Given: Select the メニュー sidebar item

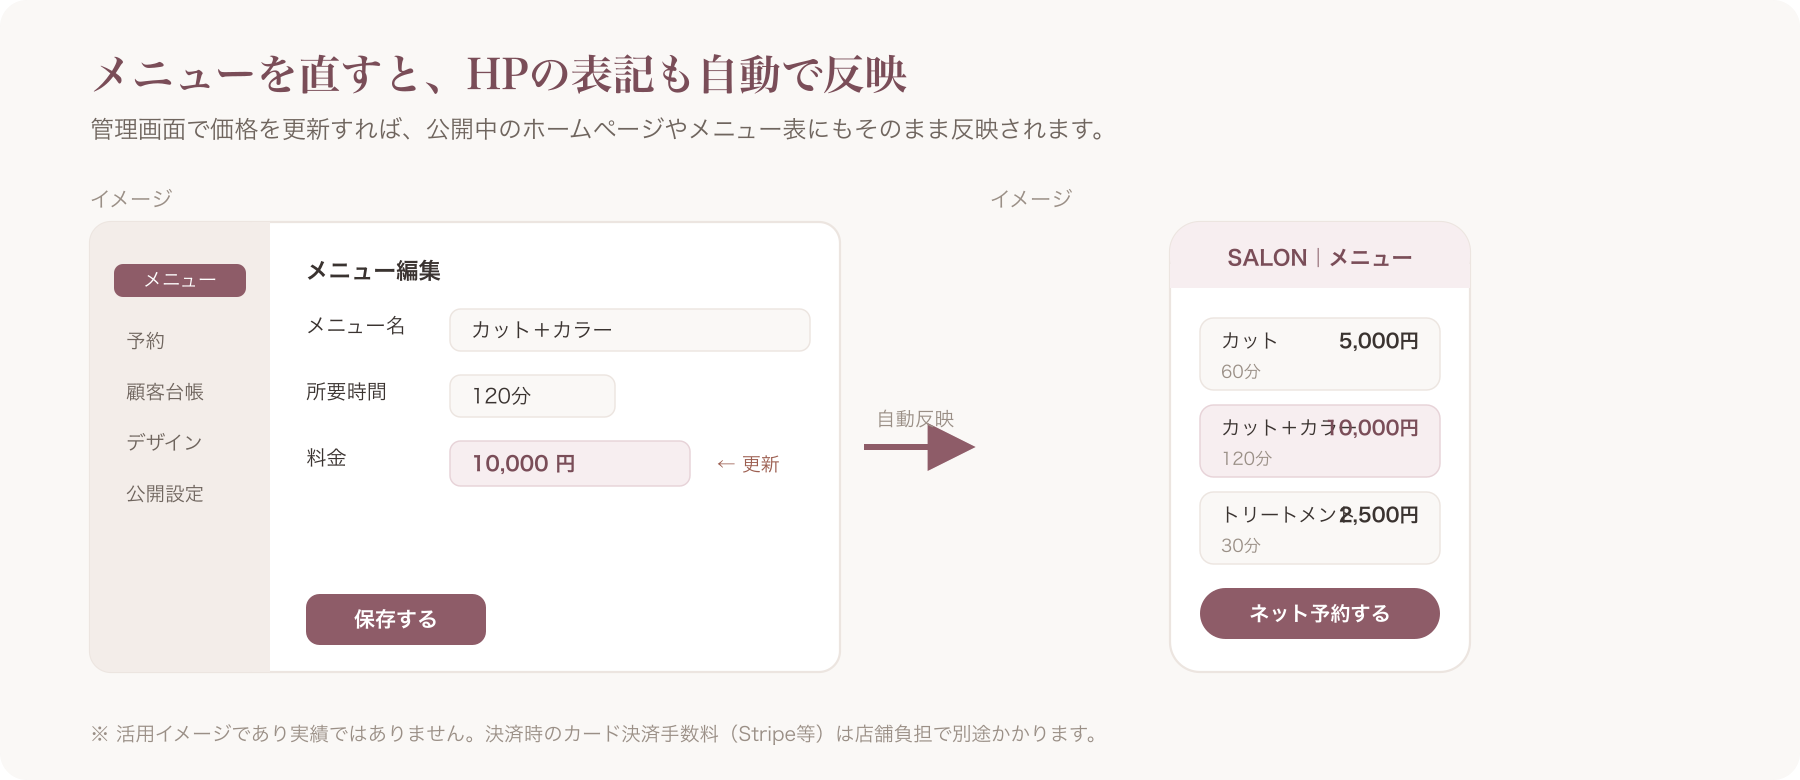Looking at the screenshot, I should click(x=180, y=280).
